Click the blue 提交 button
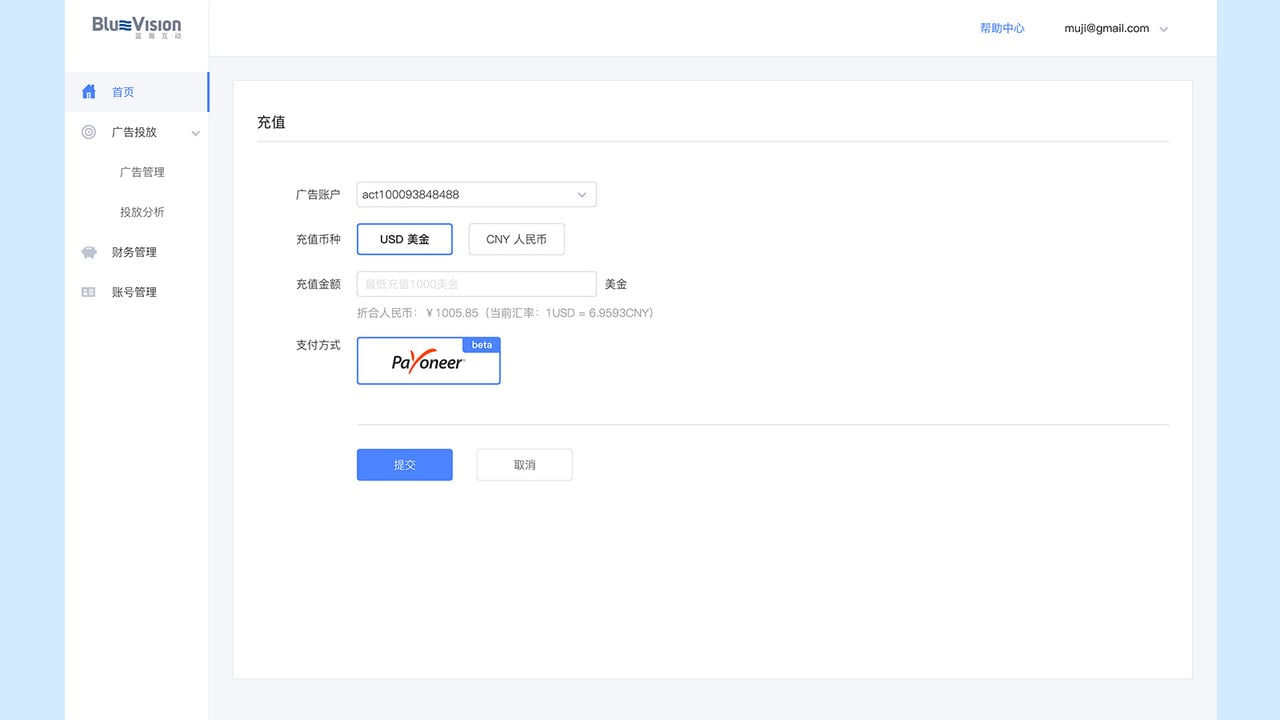 (x=405, y=465)
